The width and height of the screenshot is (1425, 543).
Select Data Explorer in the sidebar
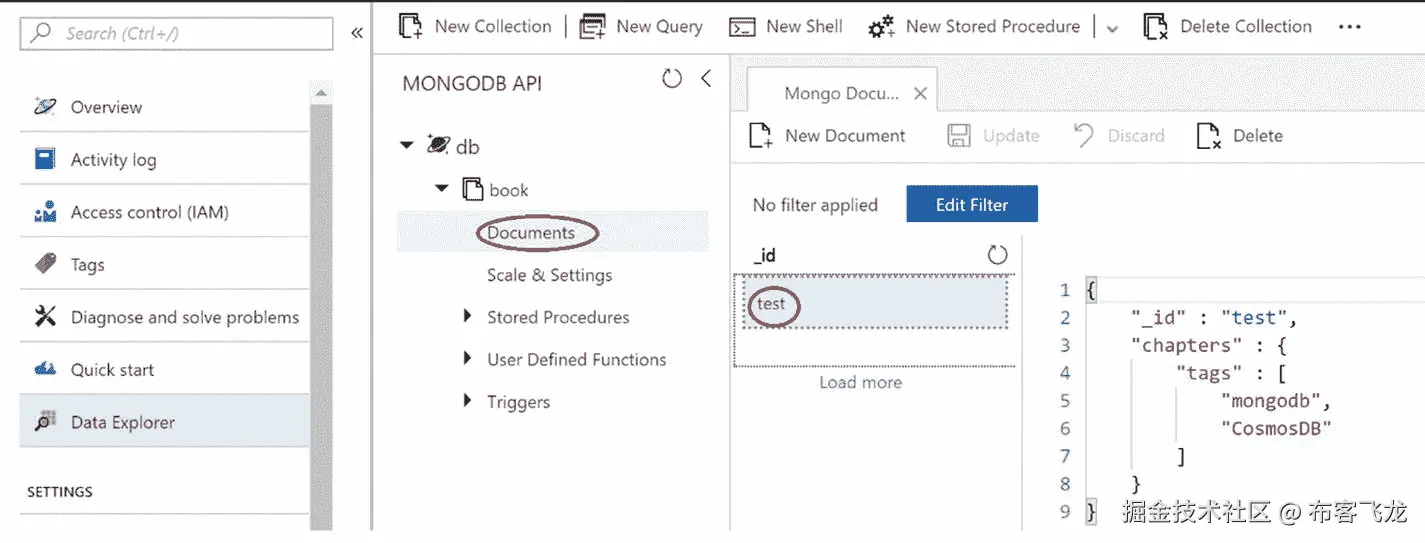122,422
